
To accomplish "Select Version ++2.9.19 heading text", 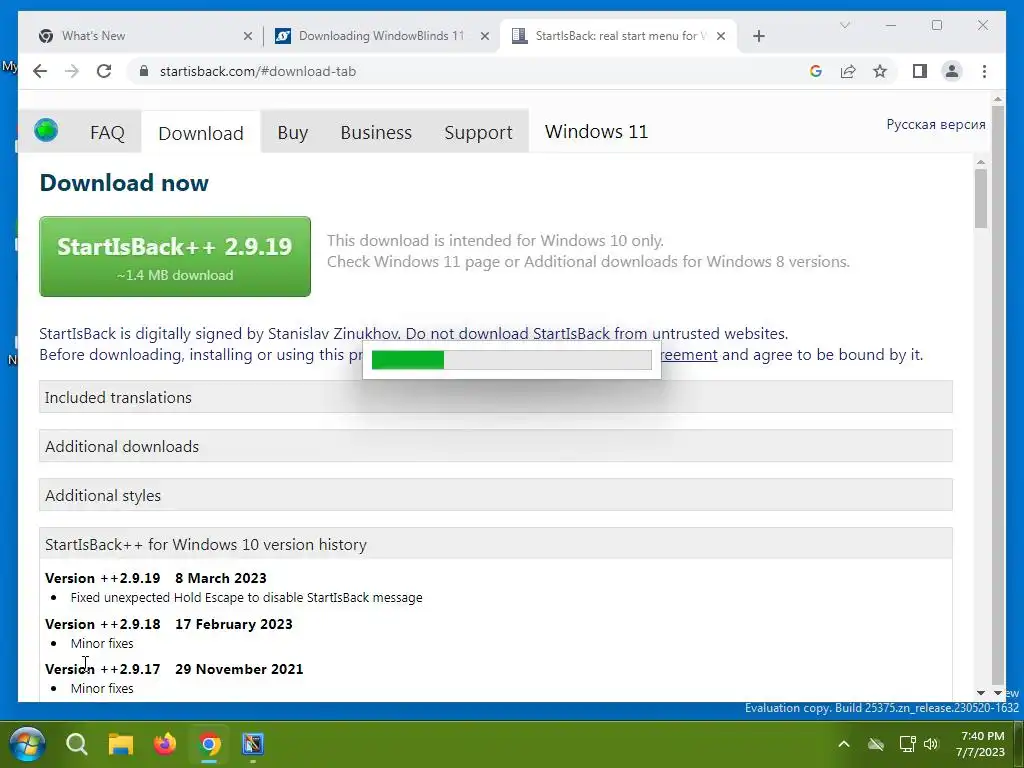I will click(103, 578).
